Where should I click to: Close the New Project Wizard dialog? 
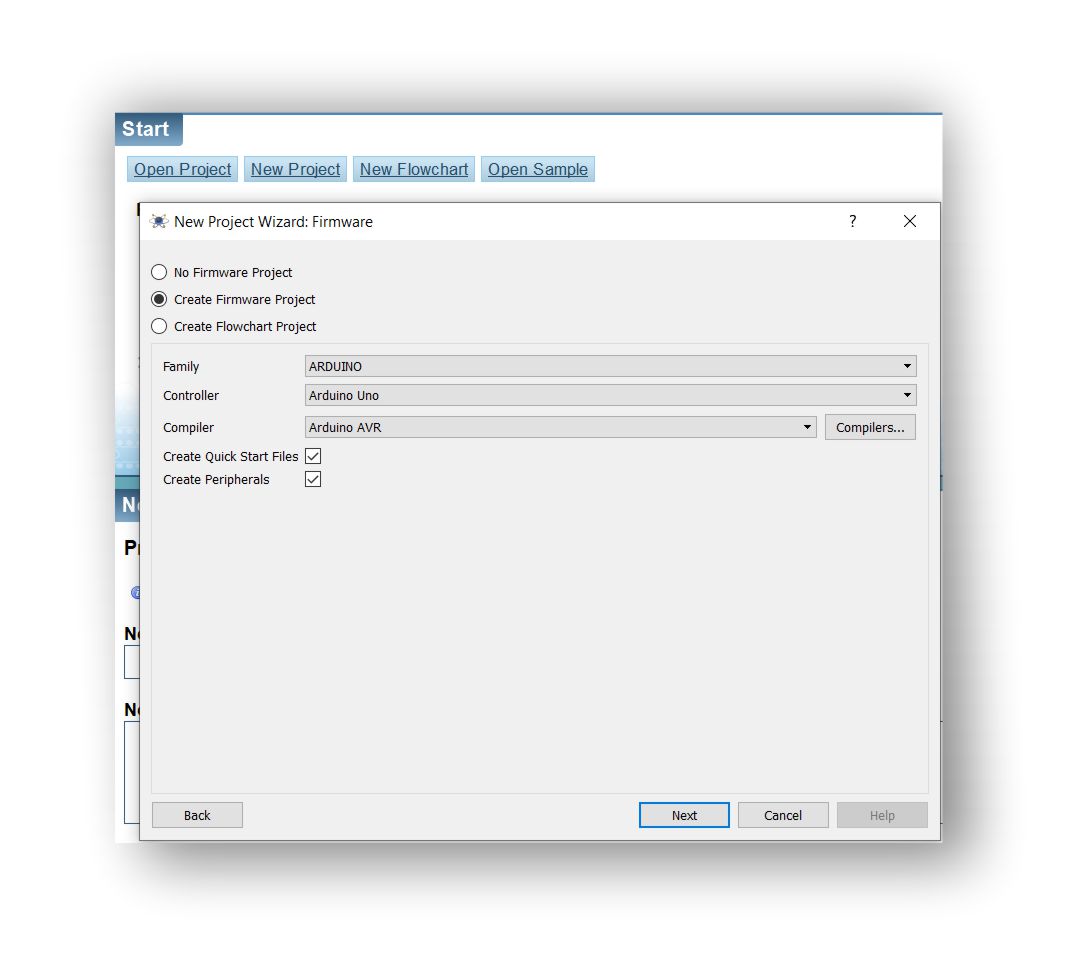pyautogui.click(x=910, y=221)
